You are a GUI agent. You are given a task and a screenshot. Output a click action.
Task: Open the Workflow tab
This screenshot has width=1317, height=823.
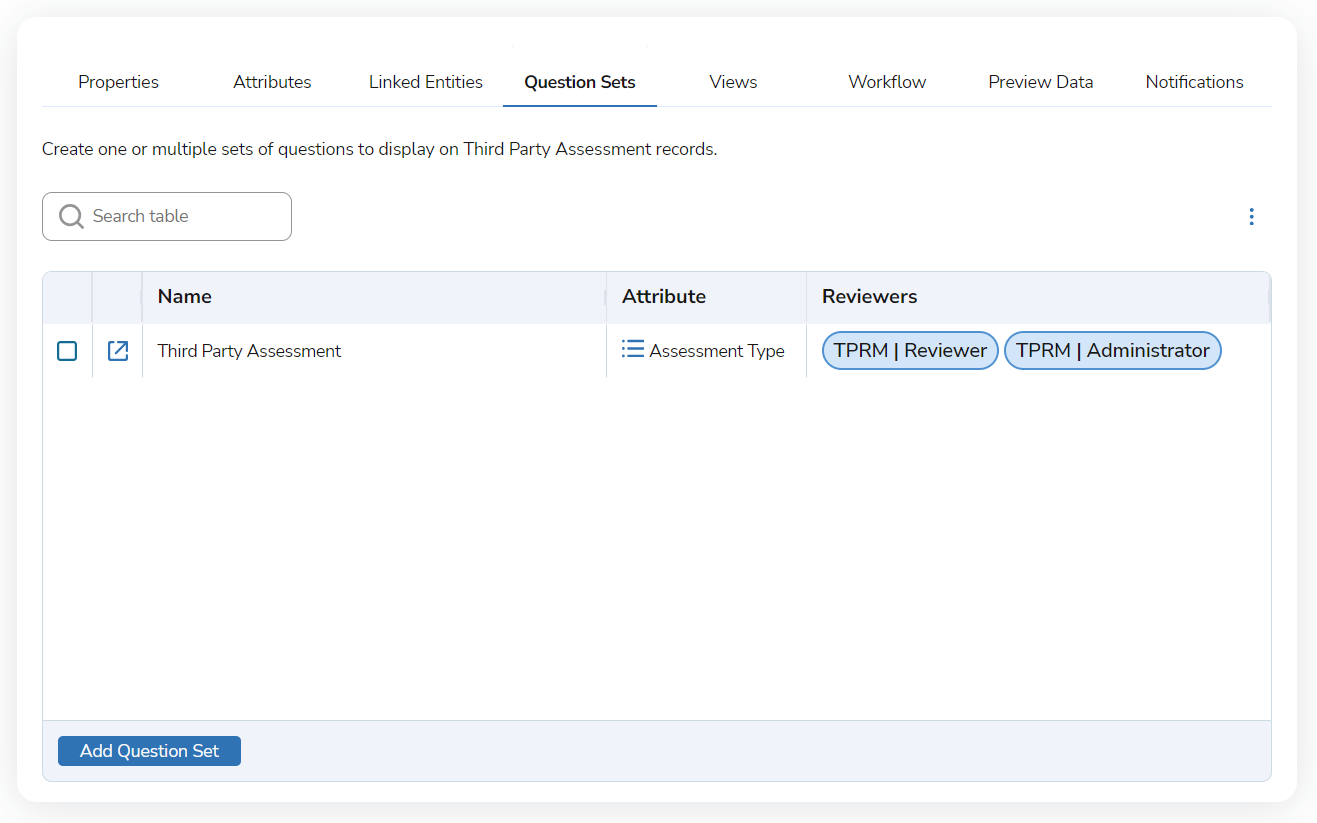pos(887,82)
